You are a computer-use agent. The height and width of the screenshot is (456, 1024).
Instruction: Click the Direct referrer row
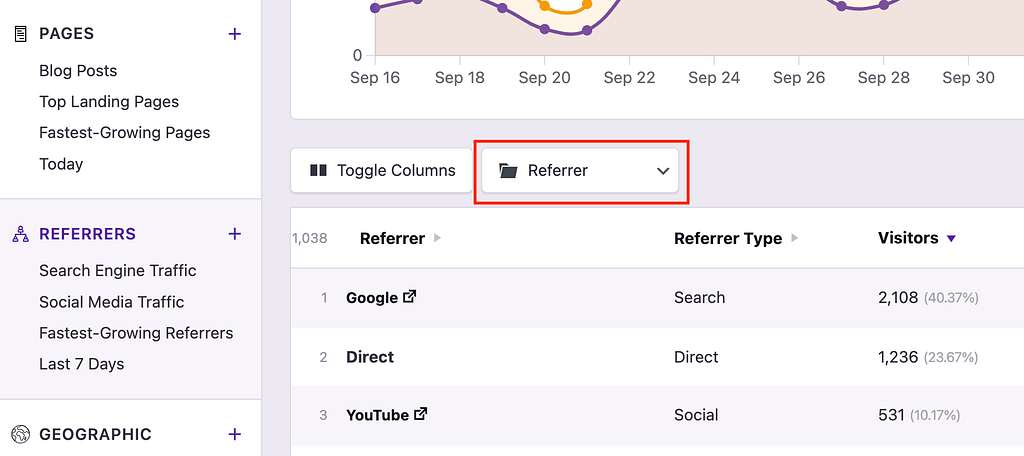coord(370,357)
